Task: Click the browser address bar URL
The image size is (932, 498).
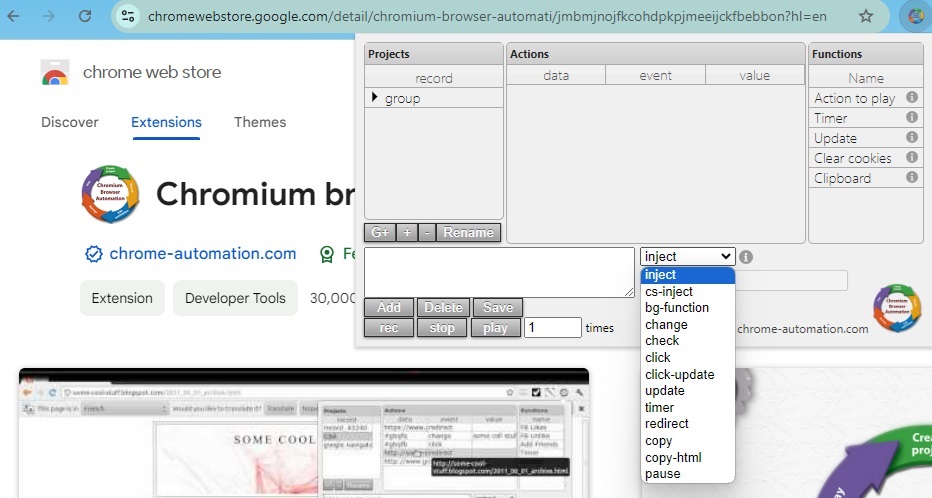Action: 487,16
